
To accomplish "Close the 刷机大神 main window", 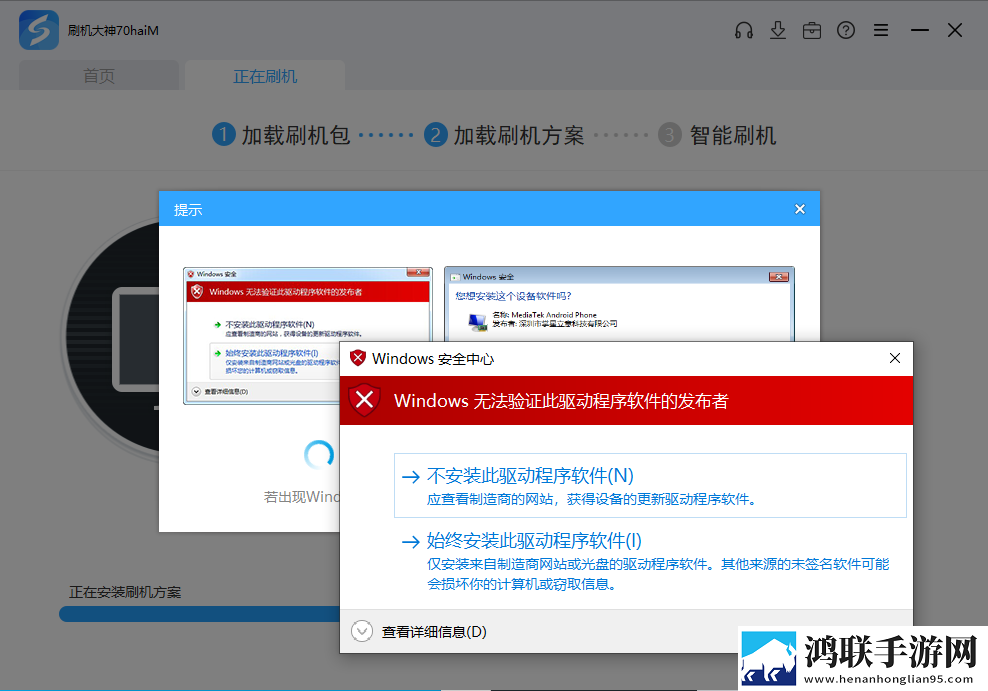I will click(955, 30).
